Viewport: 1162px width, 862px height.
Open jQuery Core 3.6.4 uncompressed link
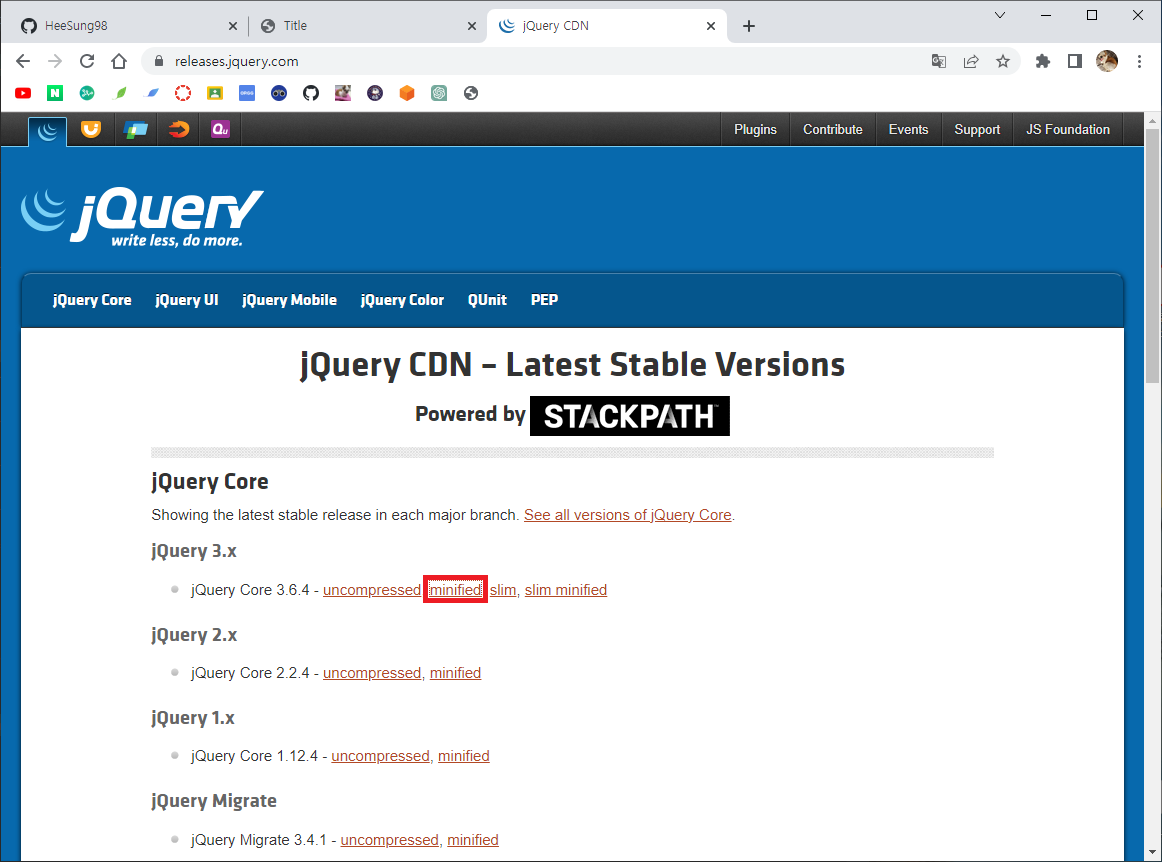(x=372, y=590)
